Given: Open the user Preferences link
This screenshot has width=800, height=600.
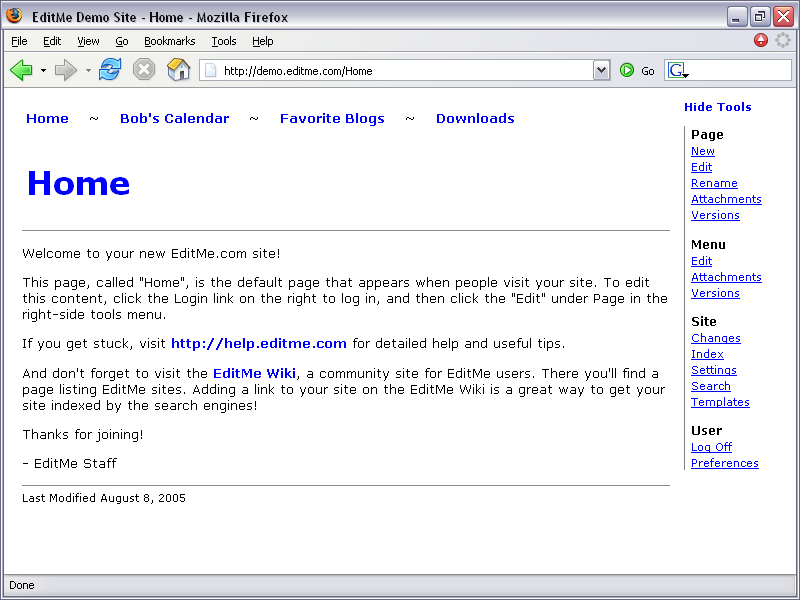Looking at the screenshot, I should tap(724, 463).
